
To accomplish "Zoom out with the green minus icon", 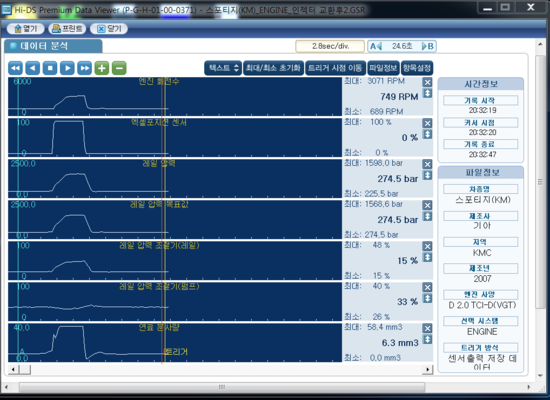I will (119, 68).
